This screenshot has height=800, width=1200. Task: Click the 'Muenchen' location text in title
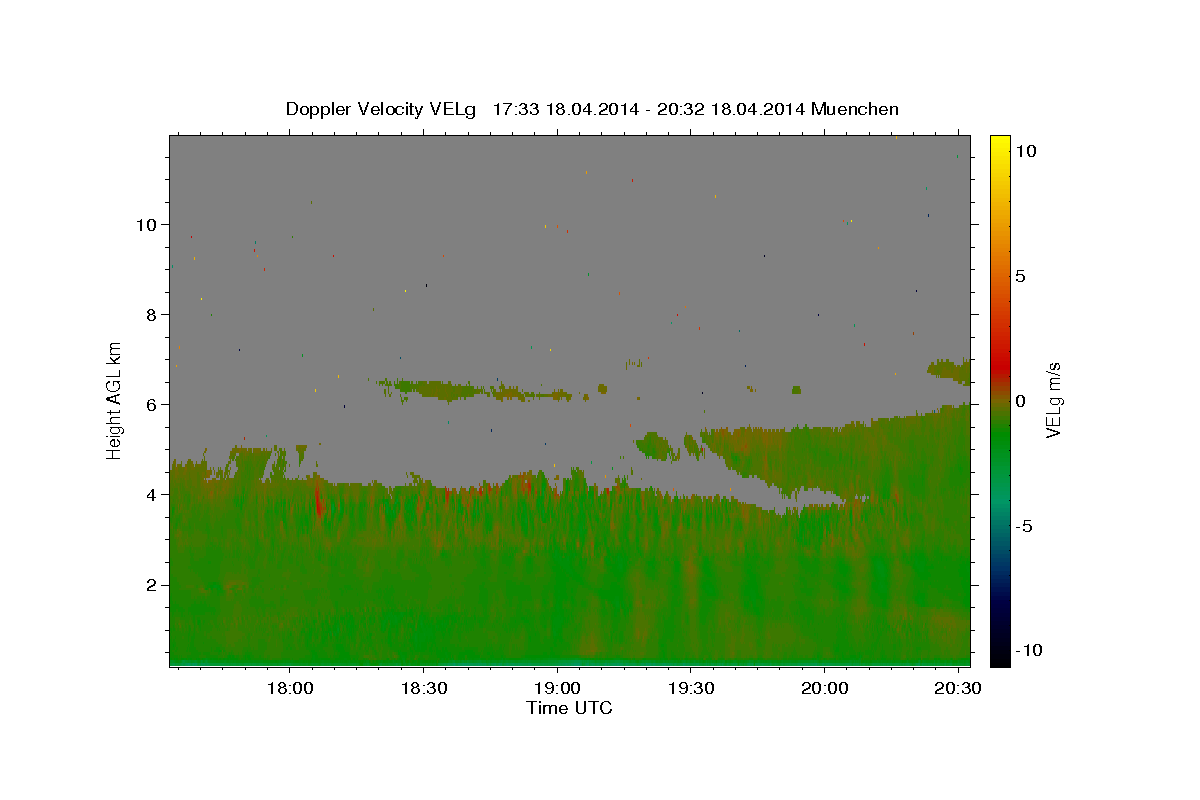pos(855,109)
